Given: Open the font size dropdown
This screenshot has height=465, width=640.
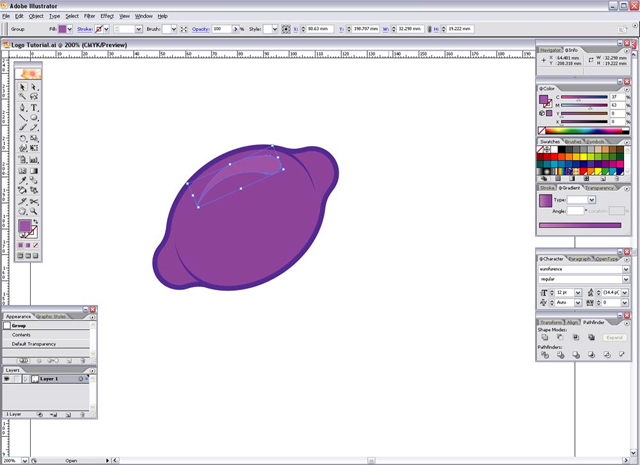Looking at the screenshot, I should coord(578,293).
